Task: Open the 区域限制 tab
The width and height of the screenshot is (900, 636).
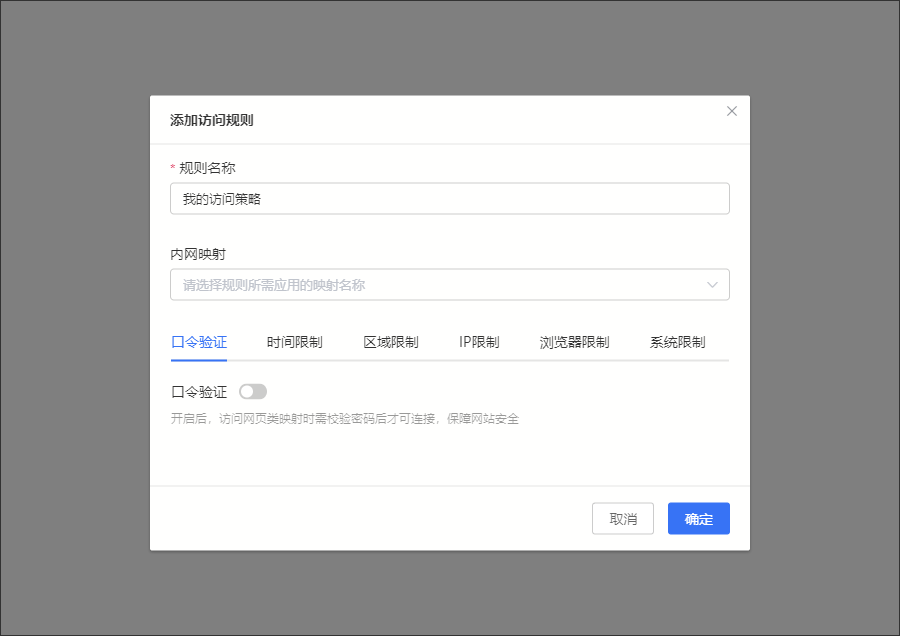Action: tap(390, 342)
